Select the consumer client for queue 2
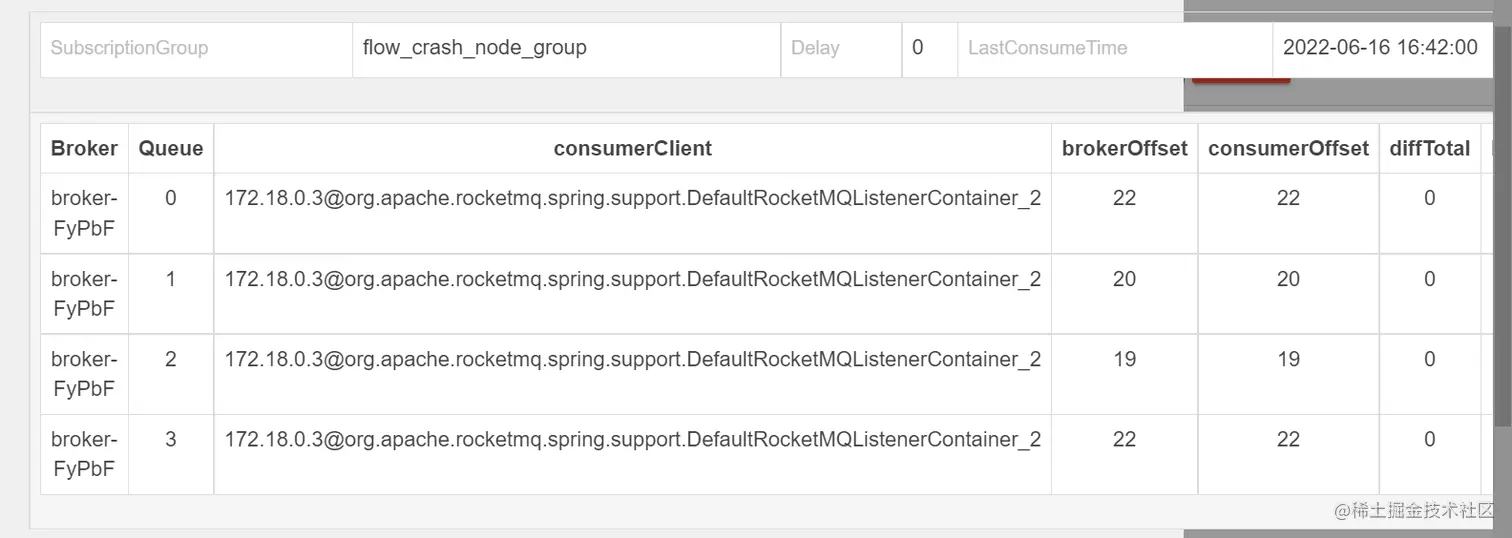This screenshot has height=538, width=1512. tap(632, 359)
